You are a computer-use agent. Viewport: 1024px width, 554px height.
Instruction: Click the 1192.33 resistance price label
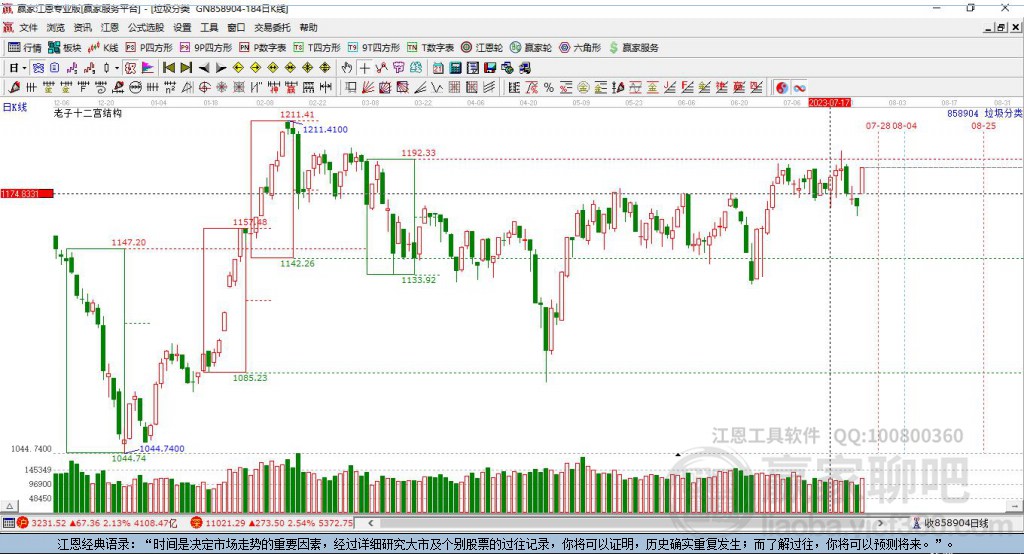click(418, 153)
